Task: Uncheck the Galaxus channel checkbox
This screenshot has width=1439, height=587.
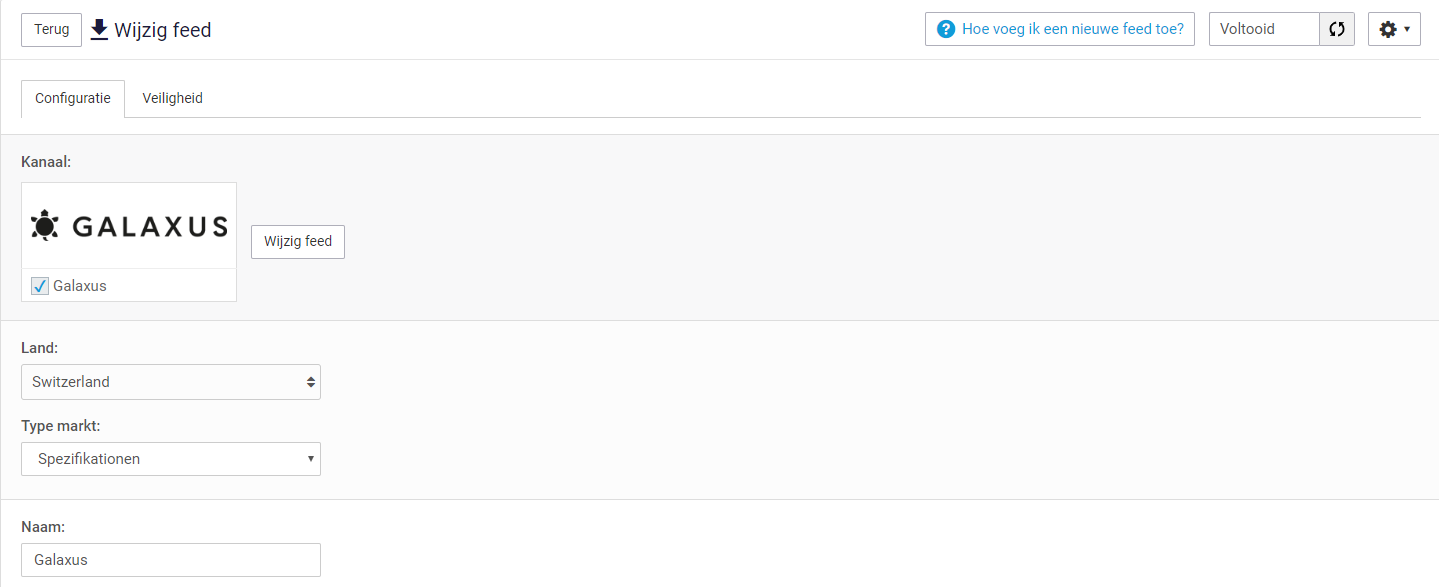Action: (x=40, y=286)
